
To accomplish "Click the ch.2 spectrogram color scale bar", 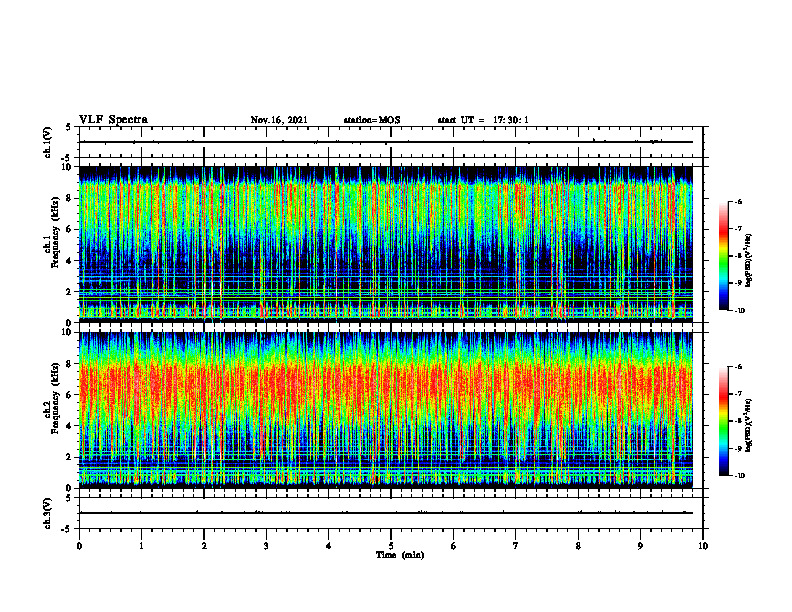I will pos(723,421).
